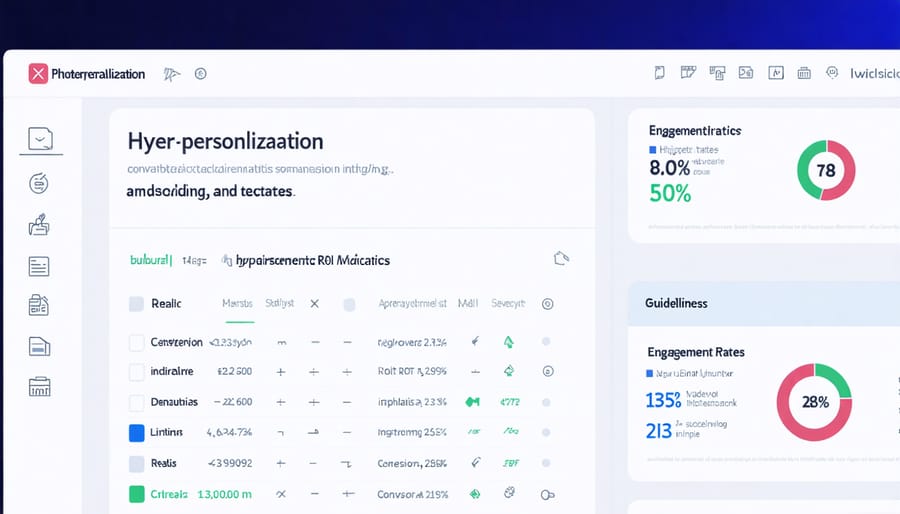Click the red X app logo

tap(38, 73)
